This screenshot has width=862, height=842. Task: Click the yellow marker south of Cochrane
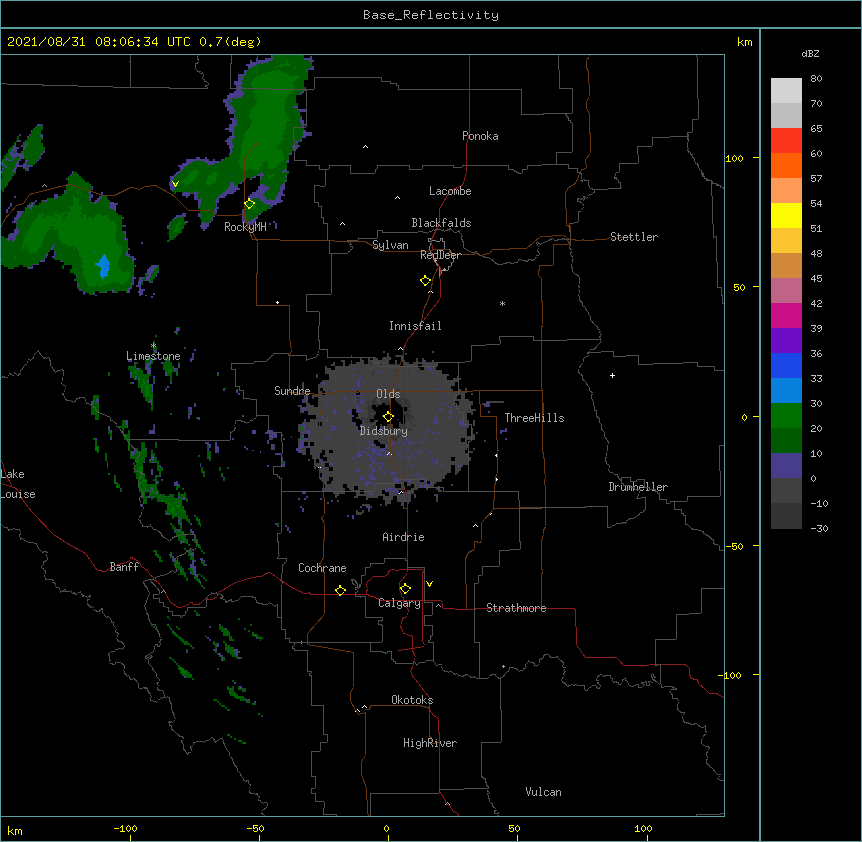pyautogui.click(x=340, y=590)
